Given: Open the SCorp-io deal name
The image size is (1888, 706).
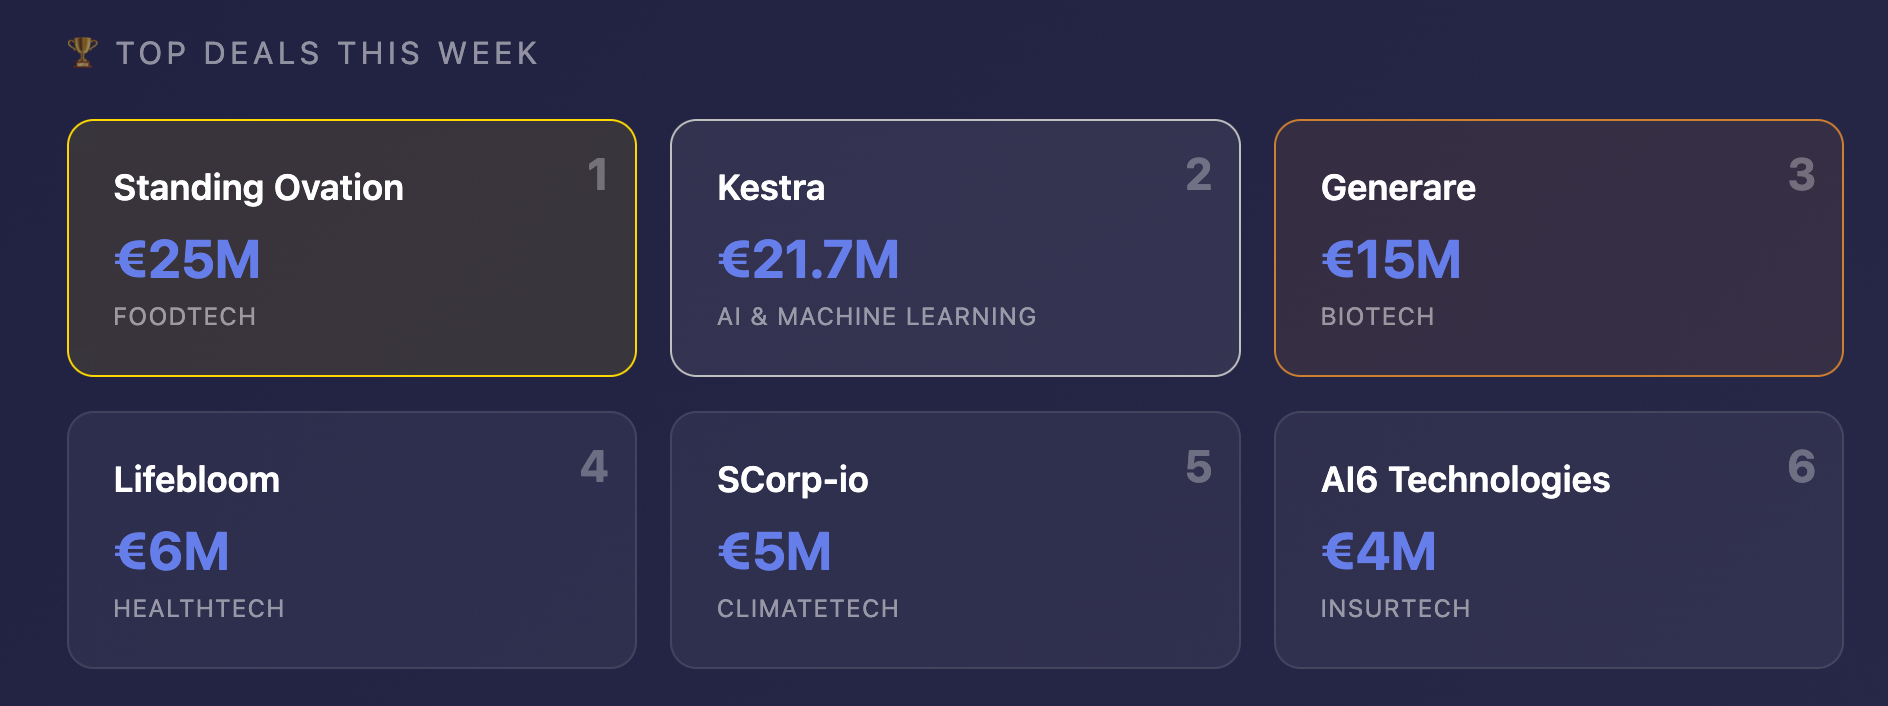Looking at the screenshot, I should pos(792,480).
